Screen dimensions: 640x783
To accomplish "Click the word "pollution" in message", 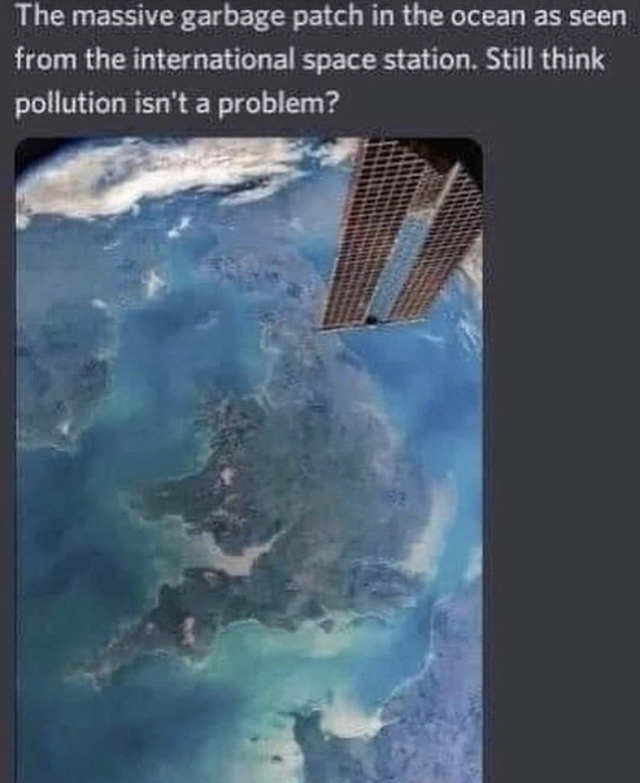I will pos(70,104).
